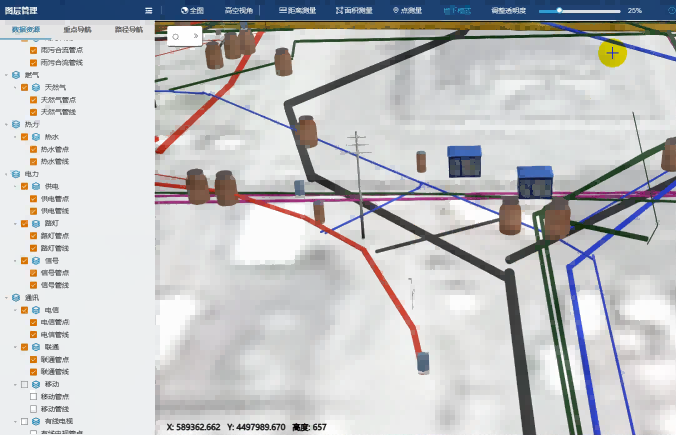Image resolution: width=676 pixels, height=435 pixels.
Task: Click the 漫游 roaming tool in toolbar
Action: coord(457,10)
